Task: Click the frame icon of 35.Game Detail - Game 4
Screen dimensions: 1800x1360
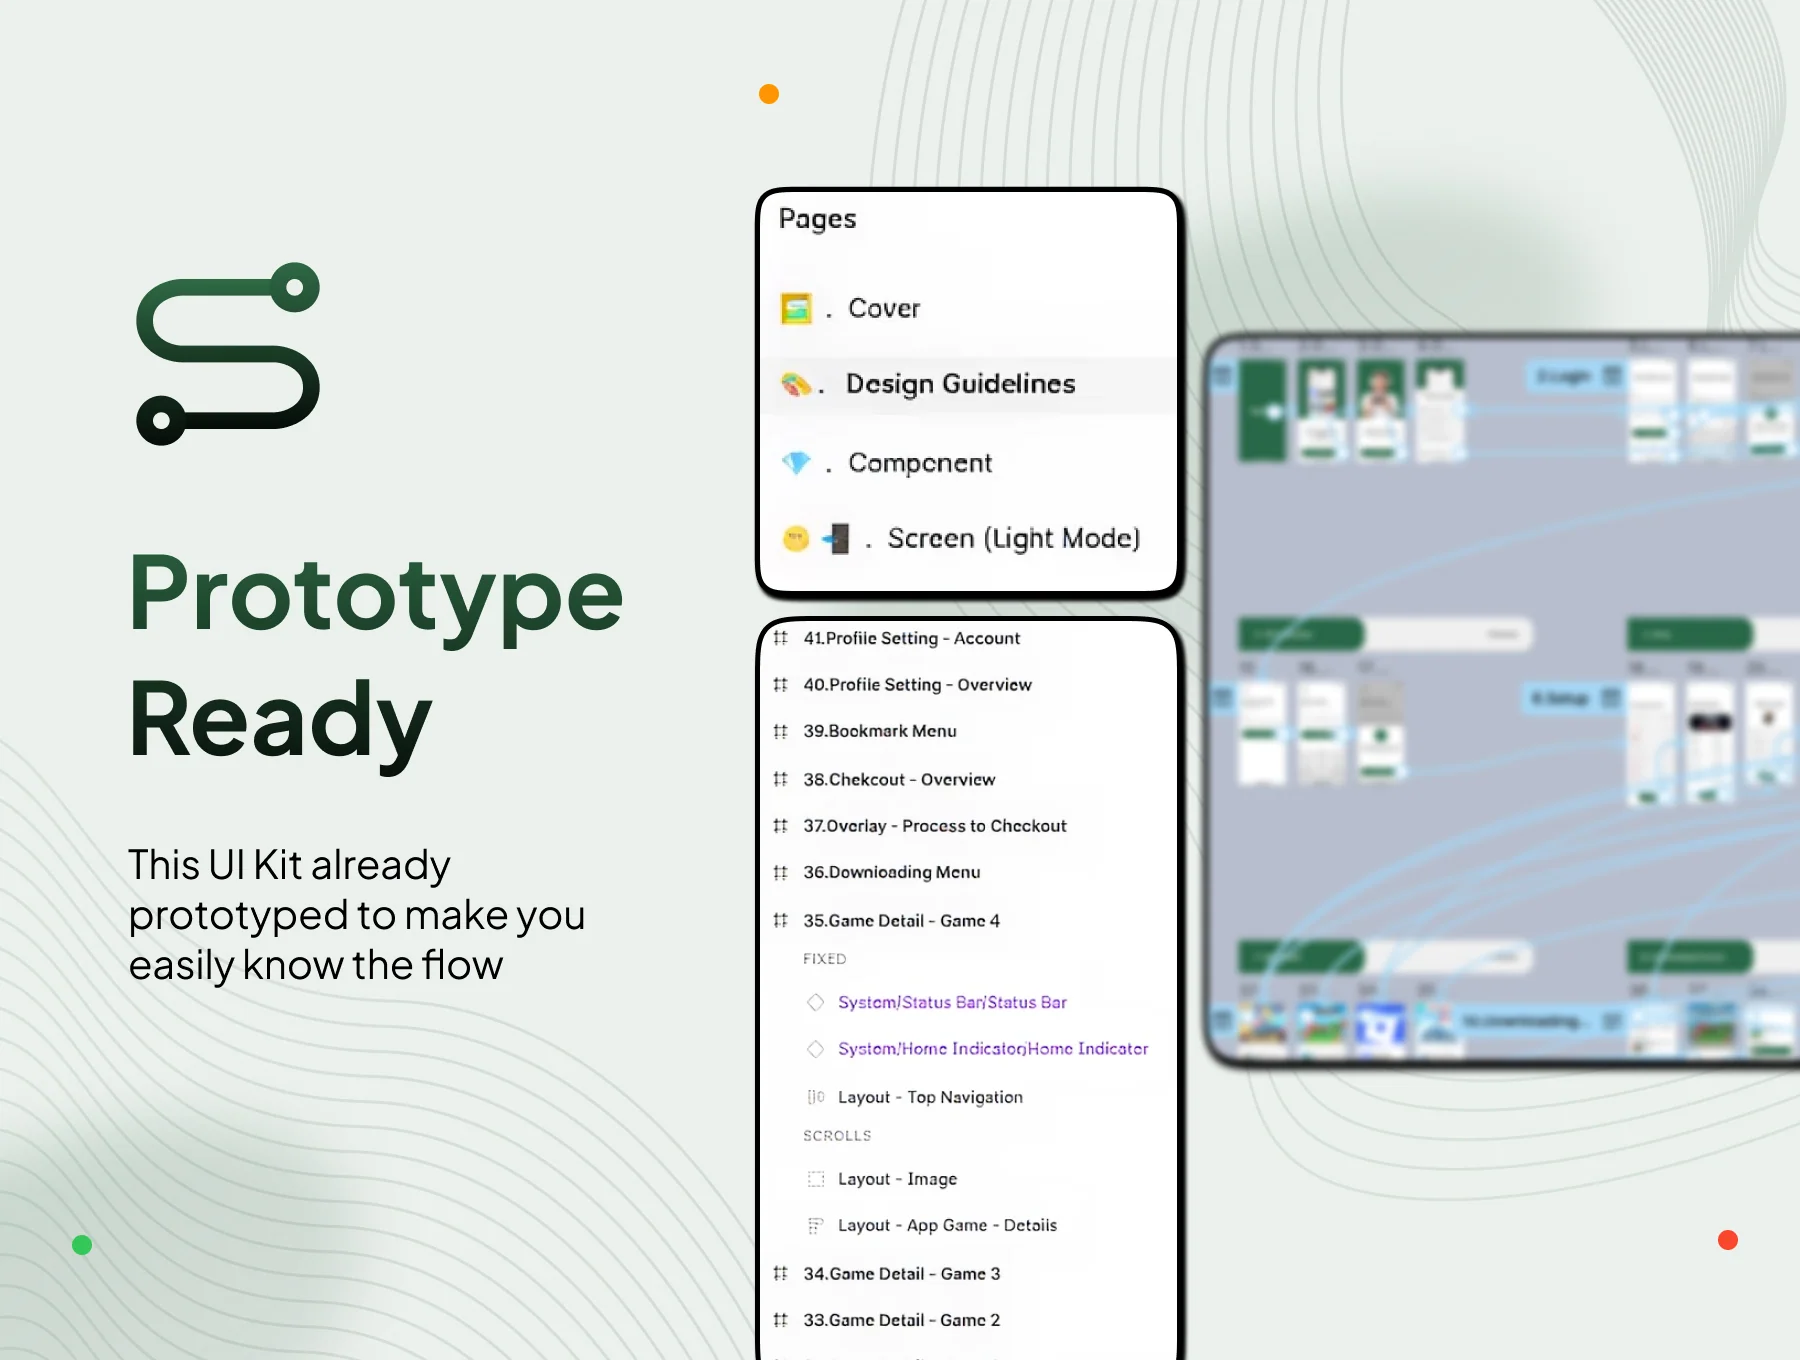Action: tap(781, 920)
